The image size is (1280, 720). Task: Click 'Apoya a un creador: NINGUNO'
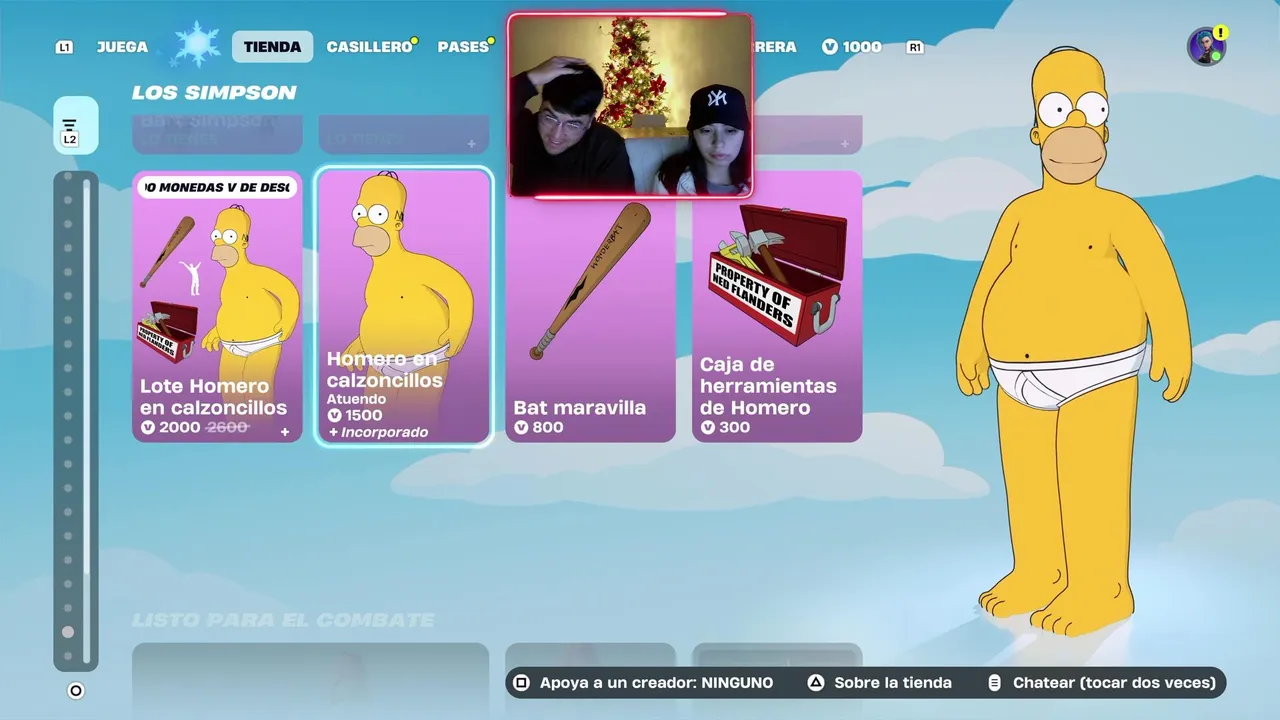[x=643, y=683]
